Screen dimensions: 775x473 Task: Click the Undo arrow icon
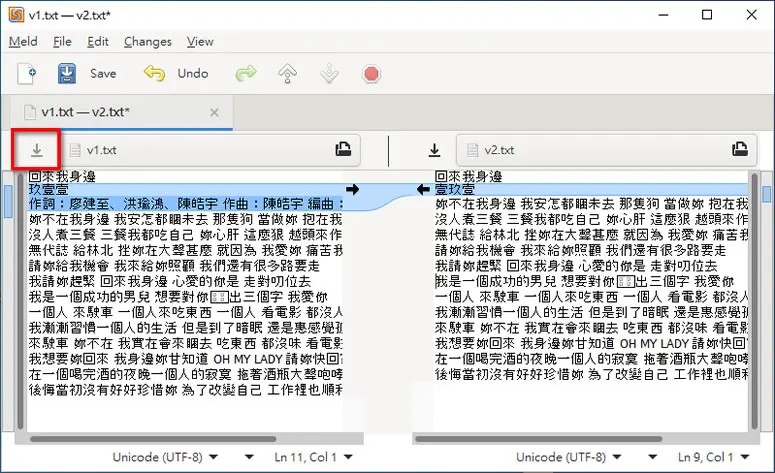click(x=154, y=74)
